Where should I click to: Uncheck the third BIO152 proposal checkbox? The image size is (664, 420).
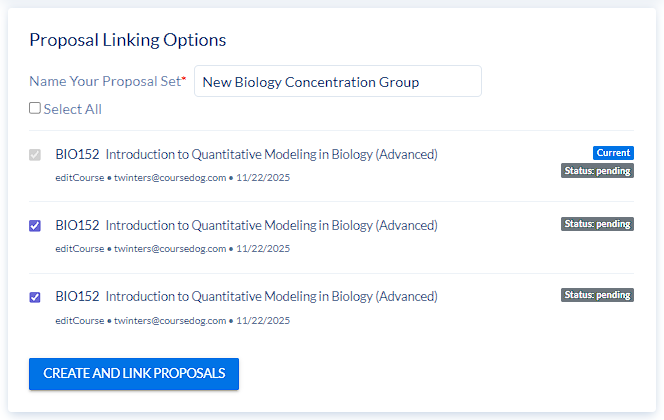[35, 297]
